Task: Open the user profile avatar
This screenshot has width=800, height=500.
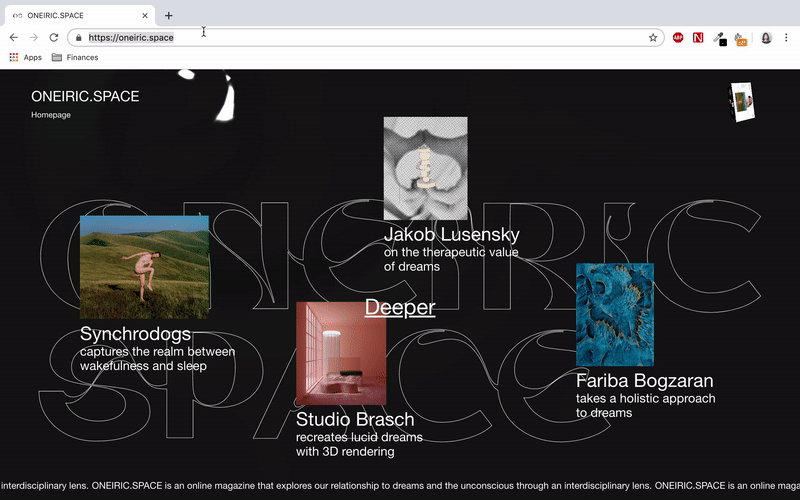Action: click(766, 38)
